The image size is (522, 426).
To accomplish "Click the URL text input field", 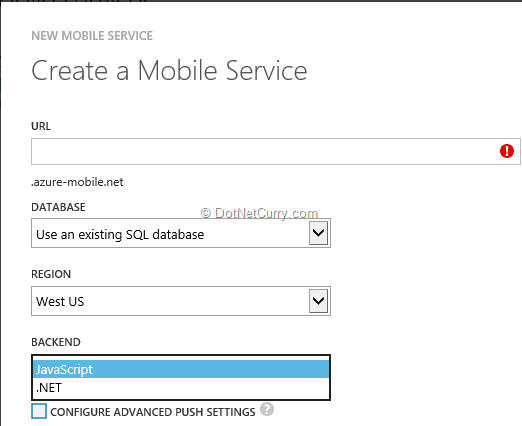I will [276, 152].
